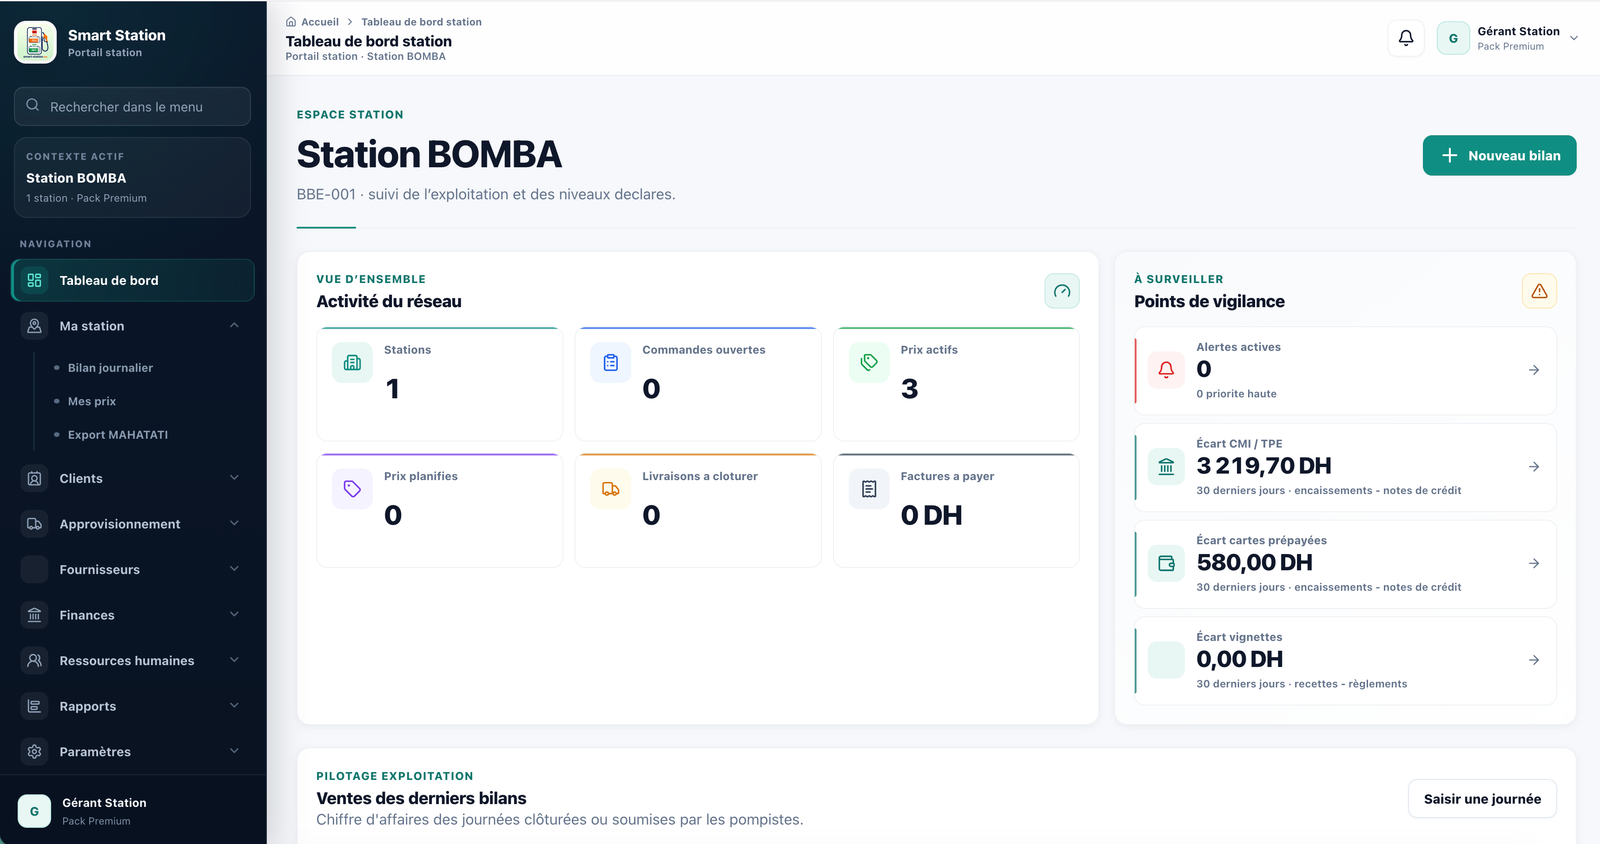Screen dimensions: 1600x844
Task: Click the Prix planifies tag icon
Action: [352, 489]
